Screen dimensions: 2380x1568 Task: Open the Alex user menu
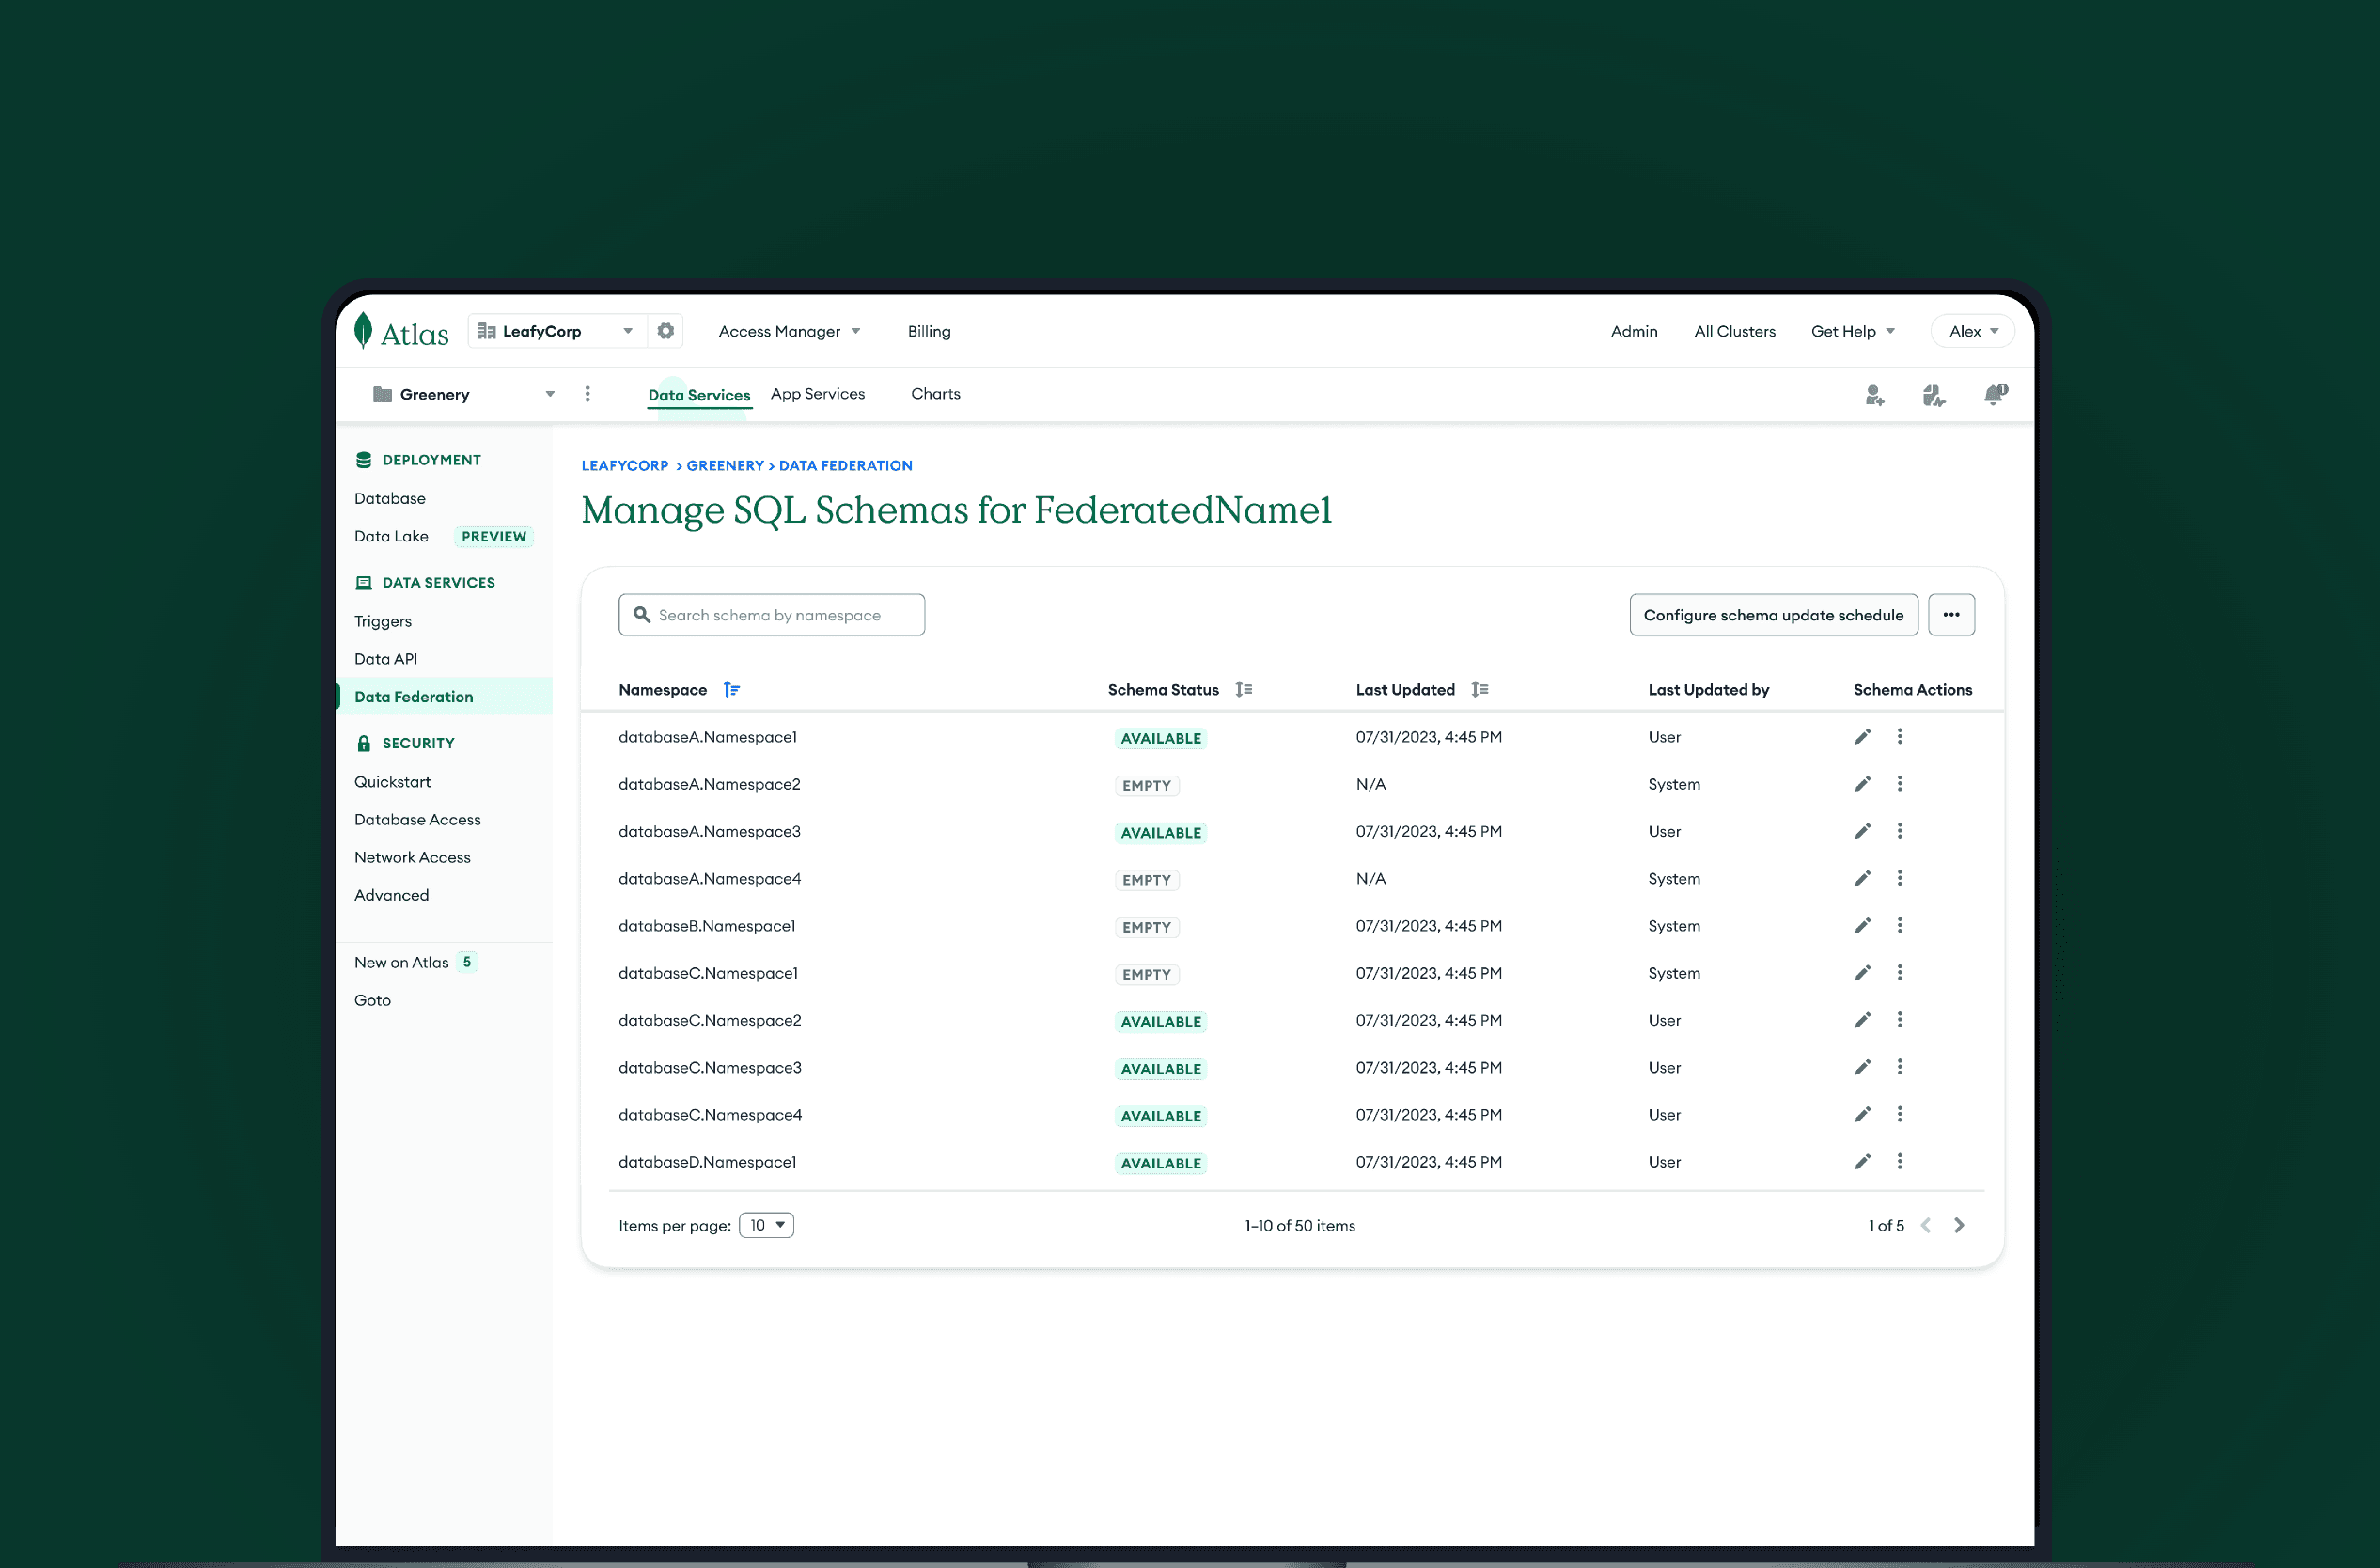click(1972, 331)
